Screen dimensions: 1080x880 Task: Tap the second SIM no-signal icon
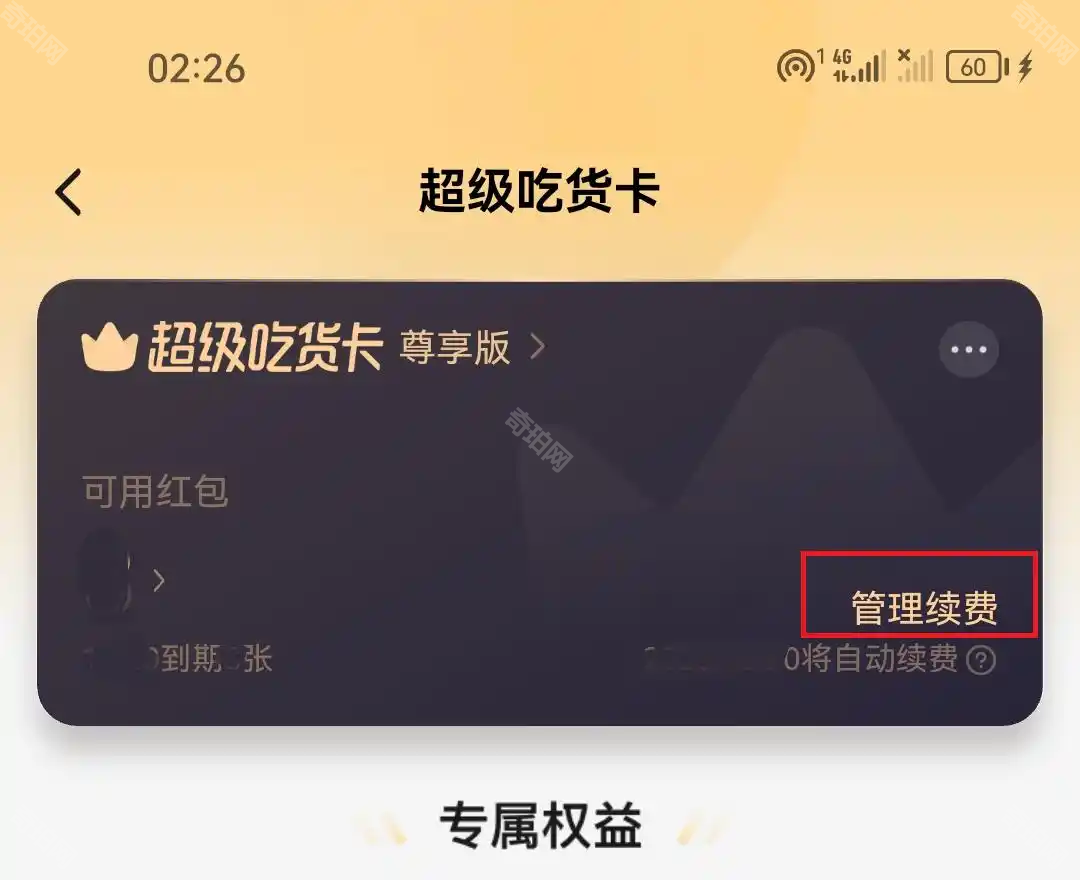915,66
